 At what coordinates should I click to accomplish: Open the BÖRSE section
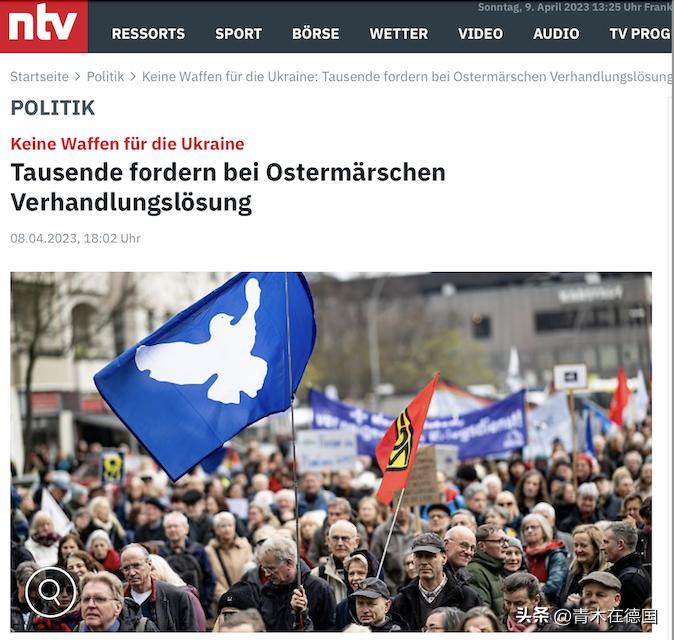[x=316, y=34]
